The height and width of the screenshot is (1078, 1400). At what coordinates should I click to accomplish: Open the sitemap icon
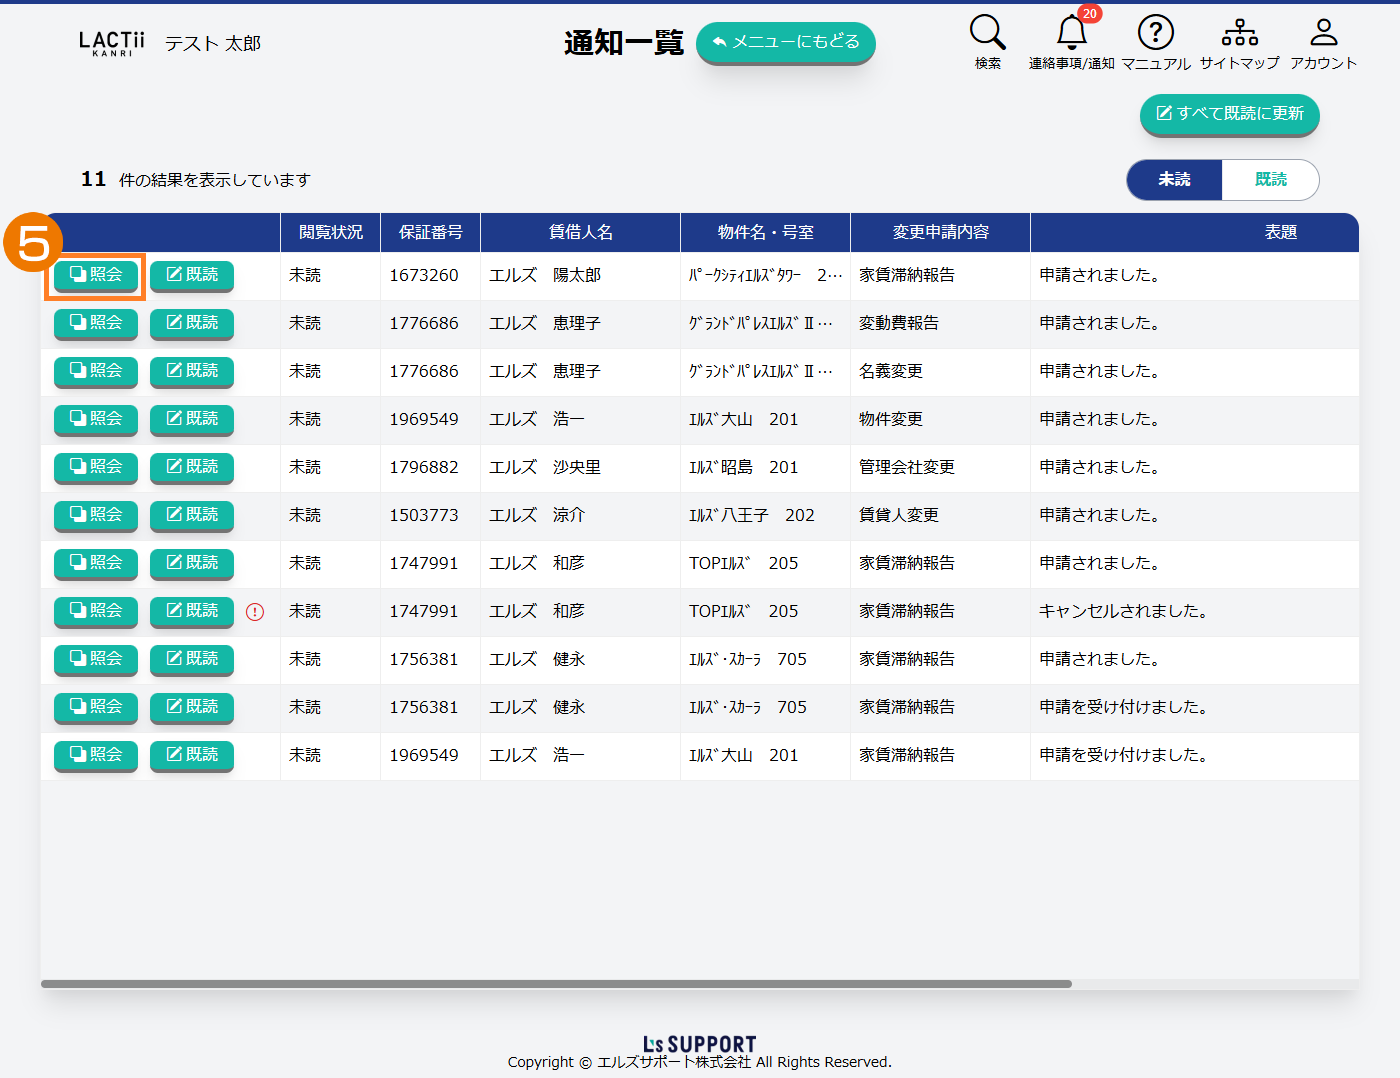click(x=1239, y=33)
